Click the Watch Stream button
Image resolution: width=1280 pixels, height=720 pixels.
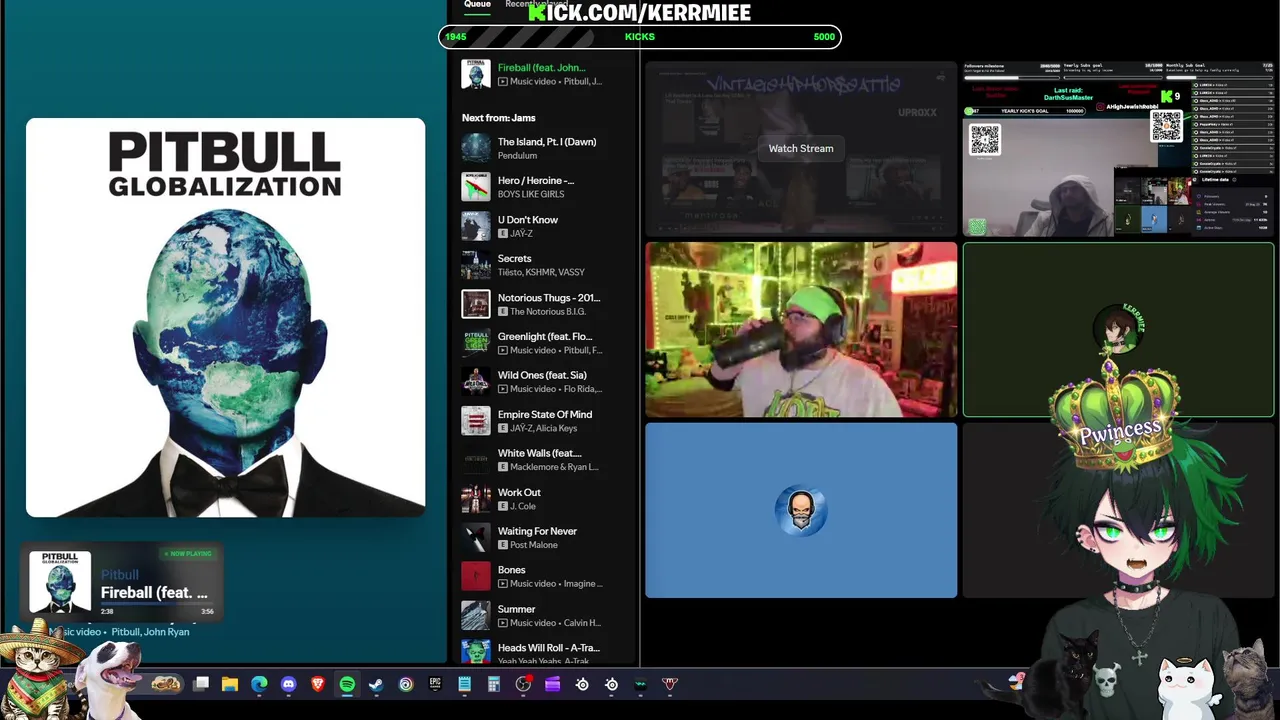point(801,148)
